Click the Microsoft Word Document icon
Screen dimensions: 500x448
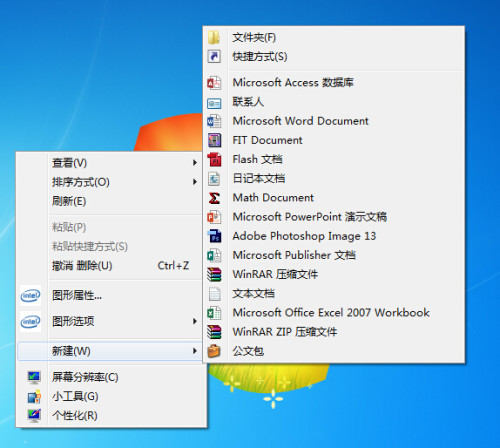pyautogui.click(x=214, y=121)
